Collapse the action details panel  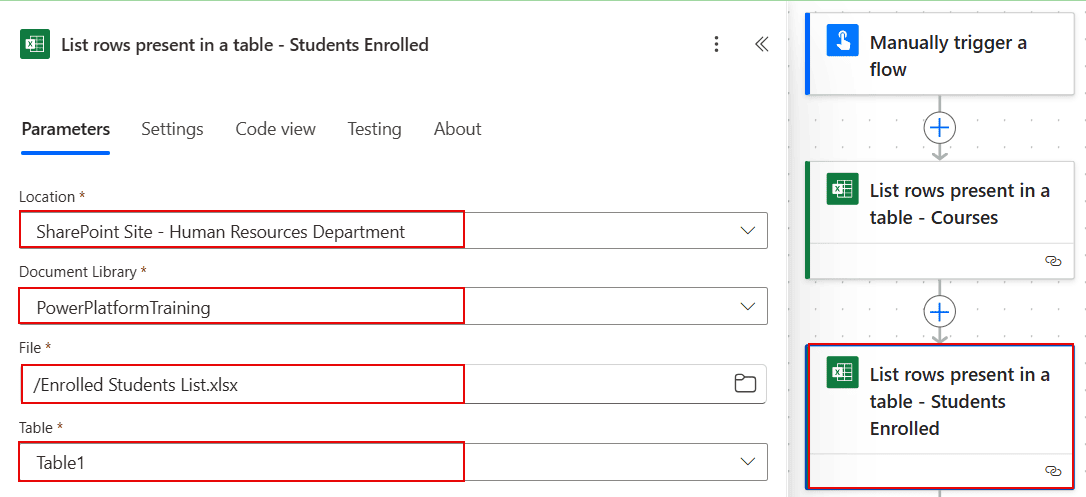[761, 45]
